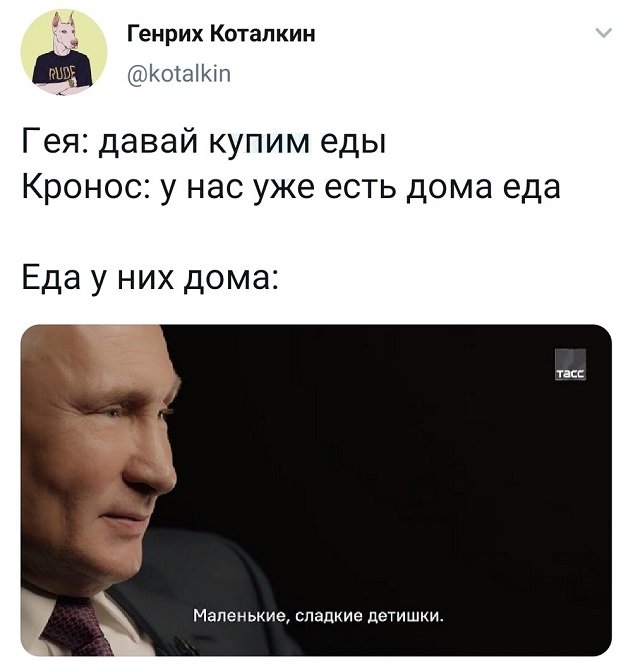Click the man's patterned tie in photo
640x672 pixels.
point(75,628)
